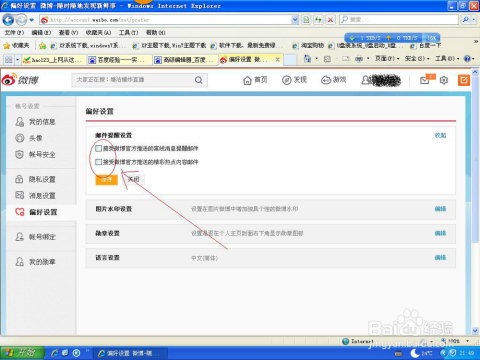This screenshot has height=360, width=480.
Task: Expand the back/forward history dropdown arrow
Action: 32,20
